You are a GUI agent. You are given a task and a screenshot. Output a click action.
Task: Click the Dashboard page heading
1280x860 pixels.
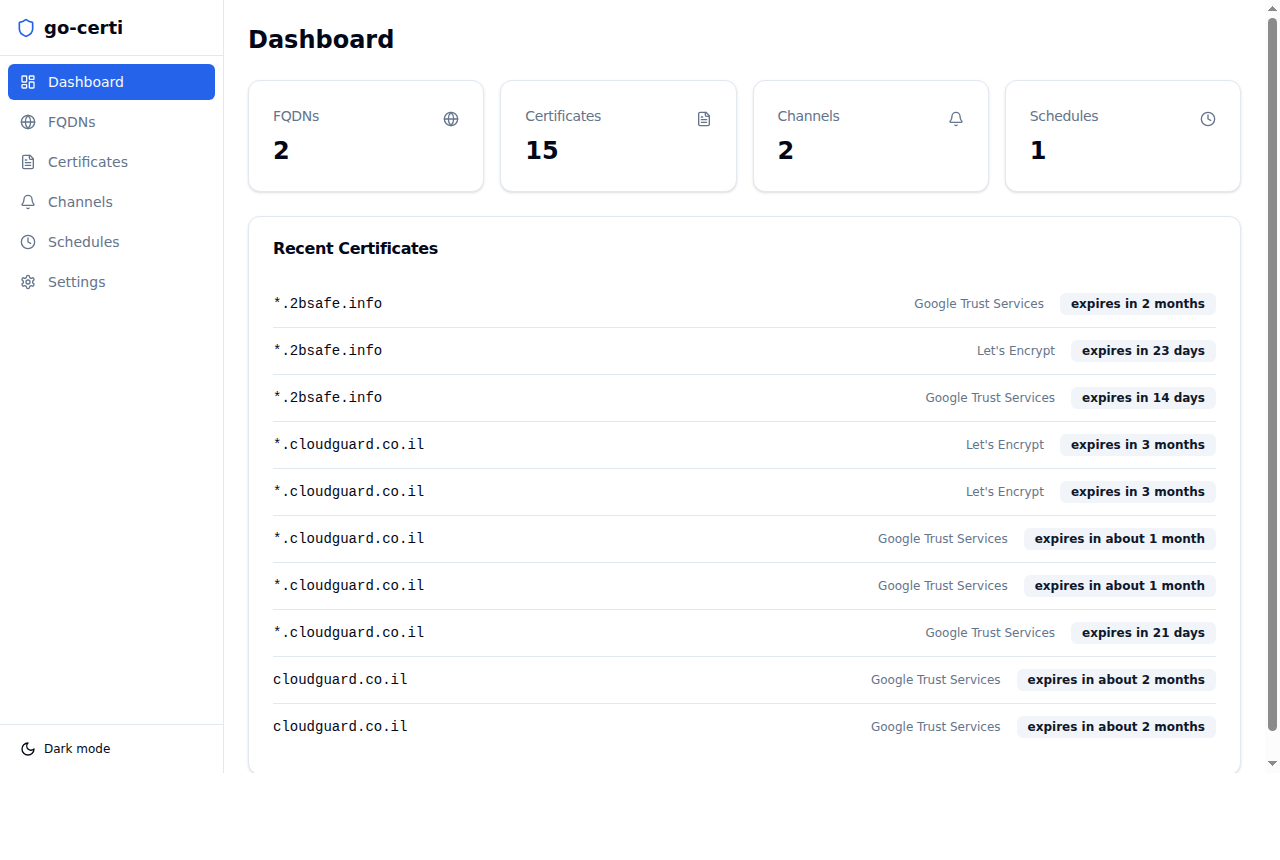click(x=321, y=39)
